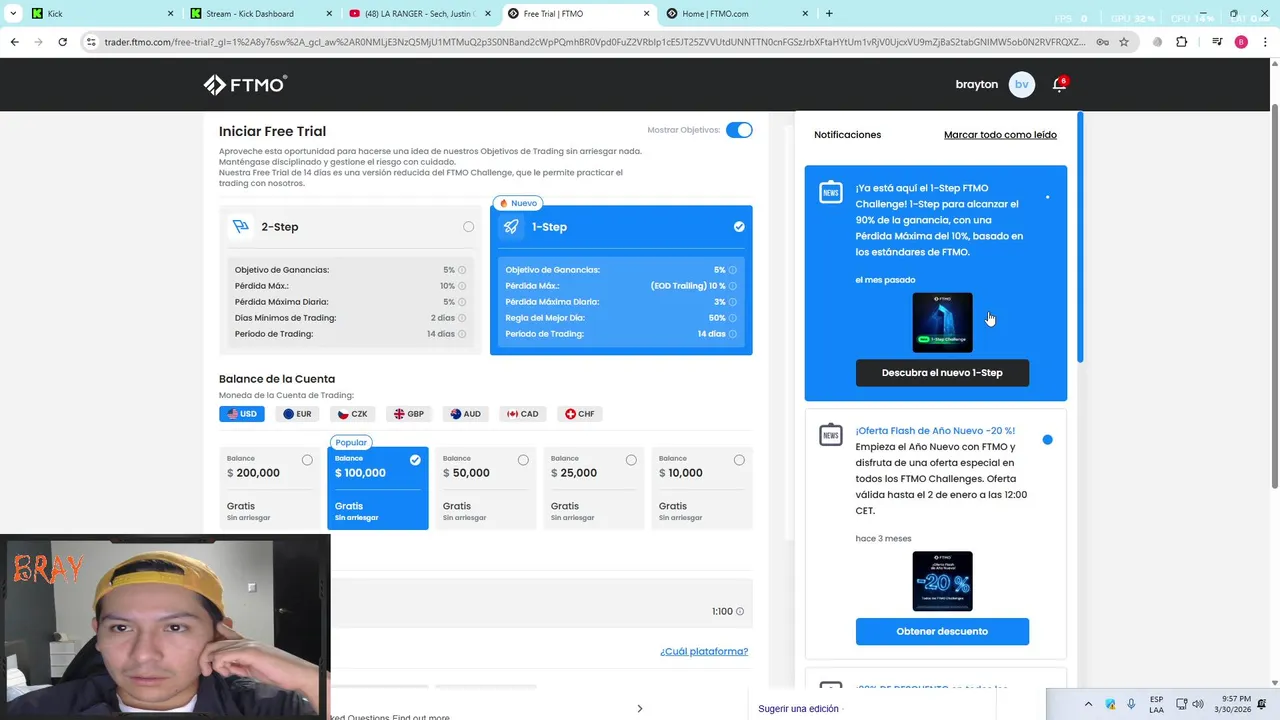
Task: Toggle the Mostrar Objetivos switch
Action: click(739, 130)
